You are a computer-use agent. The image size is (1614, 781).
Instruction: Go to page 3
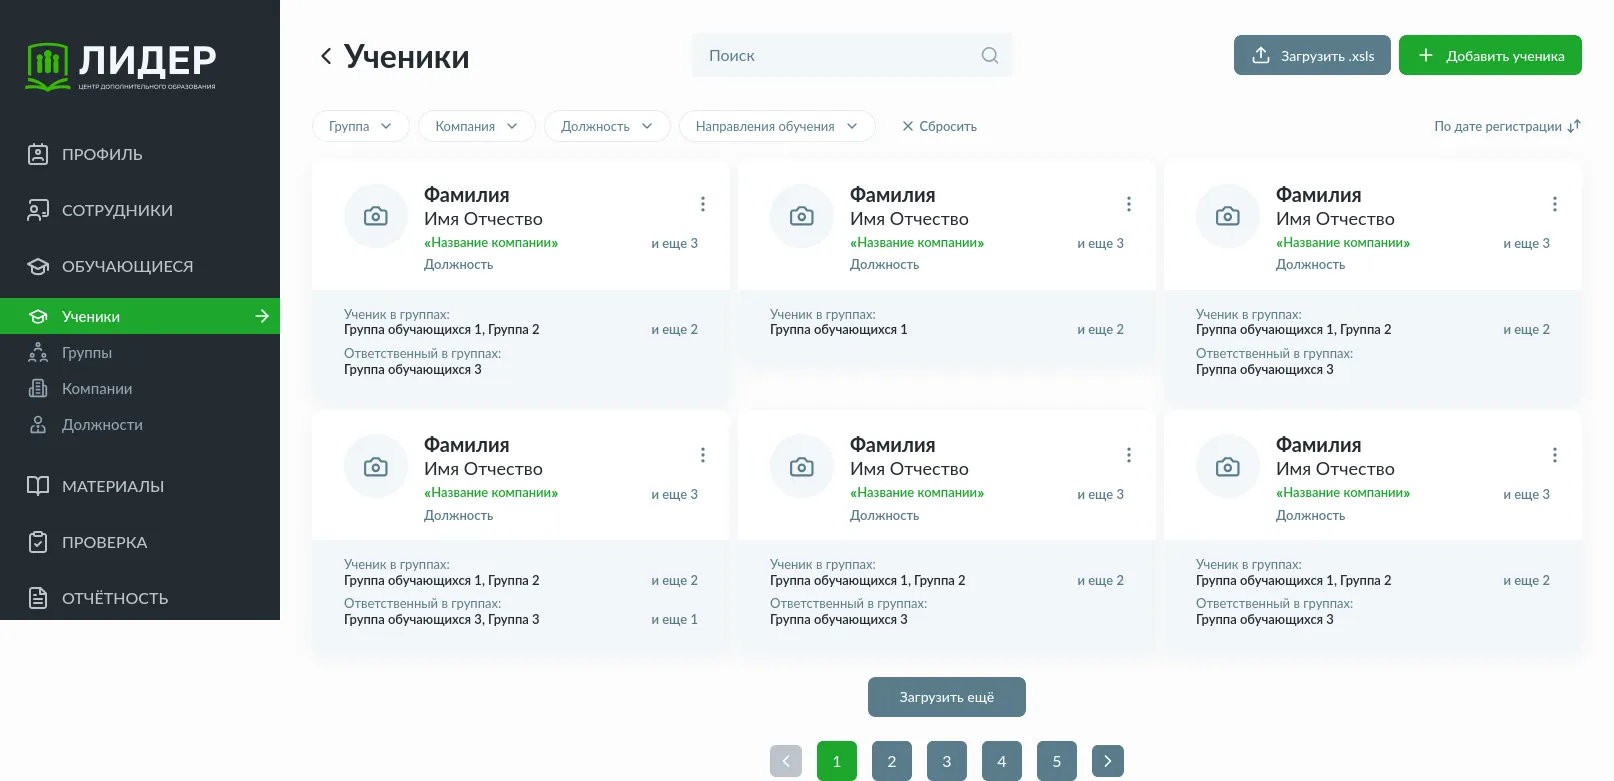tap(947, 761)
